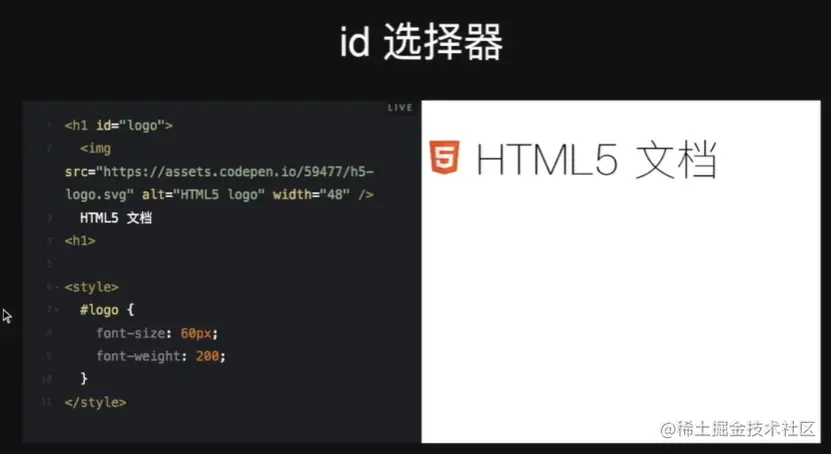Click the <img tag in editor

95,149
